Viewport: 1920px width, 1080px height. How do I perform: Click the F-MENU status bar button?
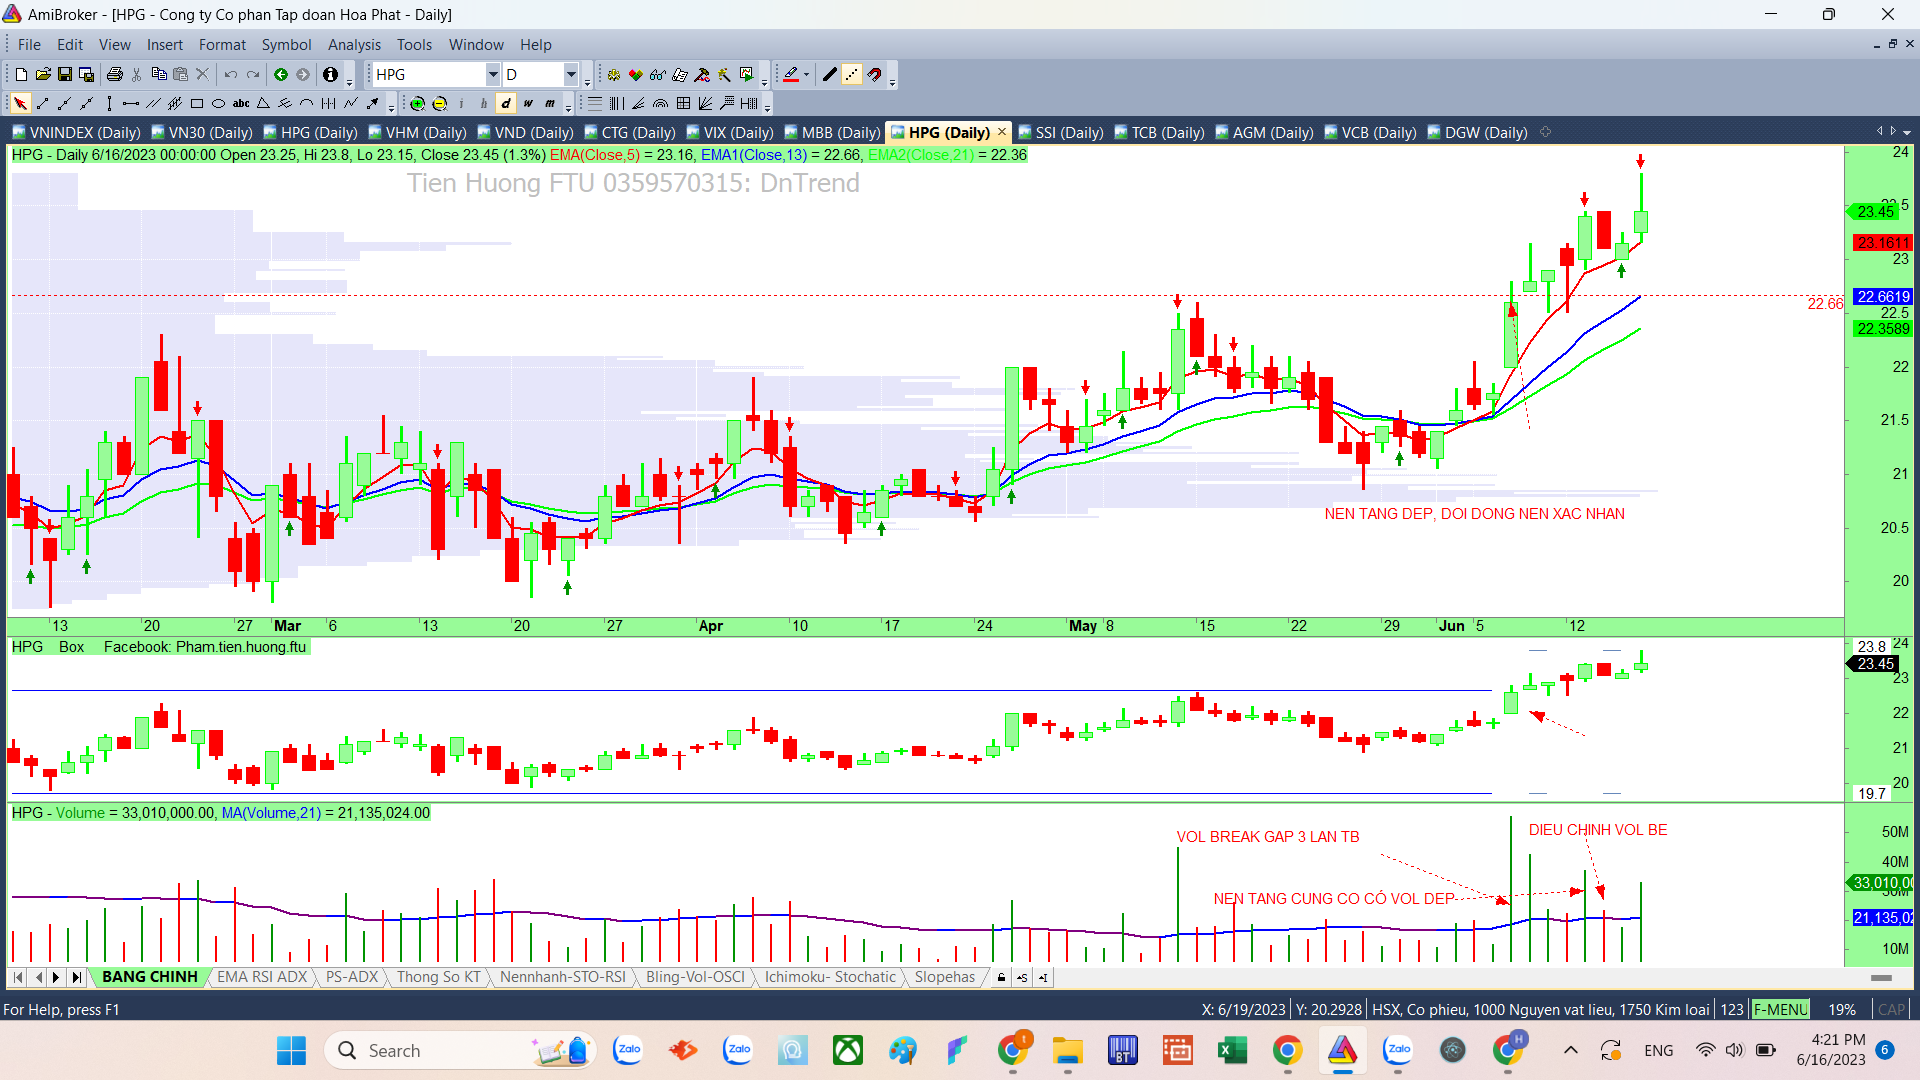[x=1780, y=1009]
